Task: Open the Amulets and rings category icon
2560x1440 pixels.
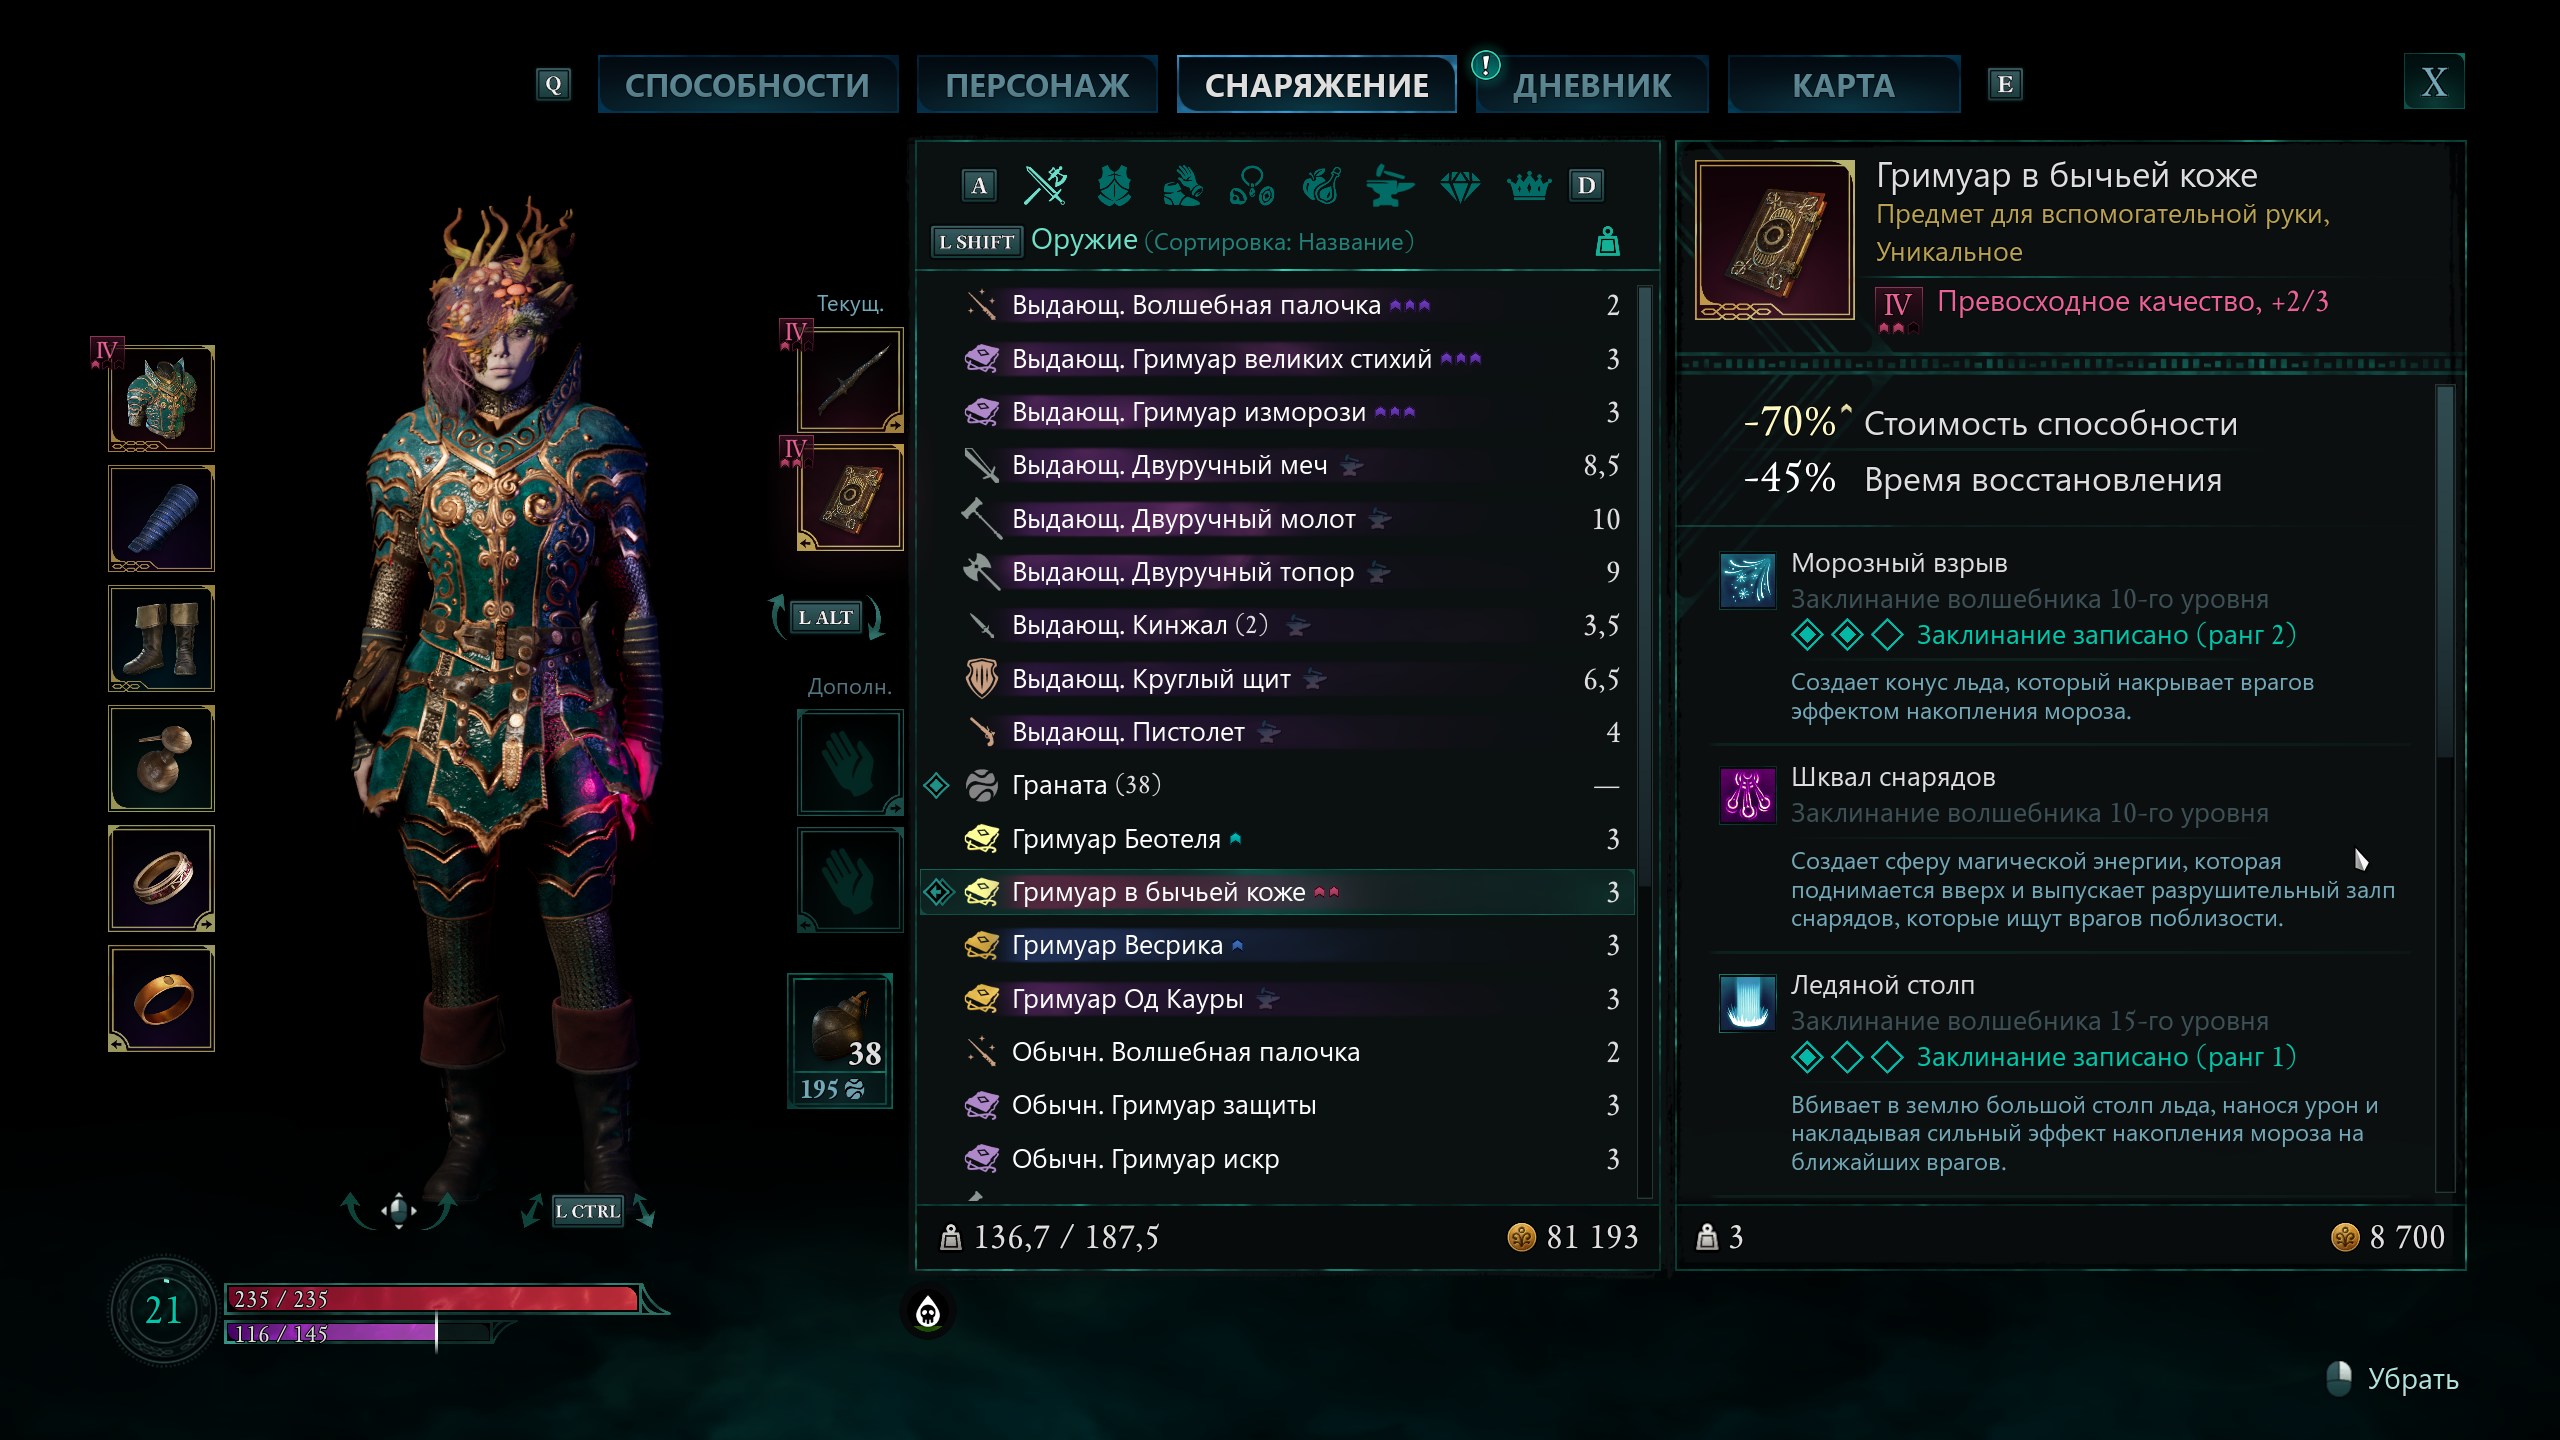Action: pos(1252,185)
